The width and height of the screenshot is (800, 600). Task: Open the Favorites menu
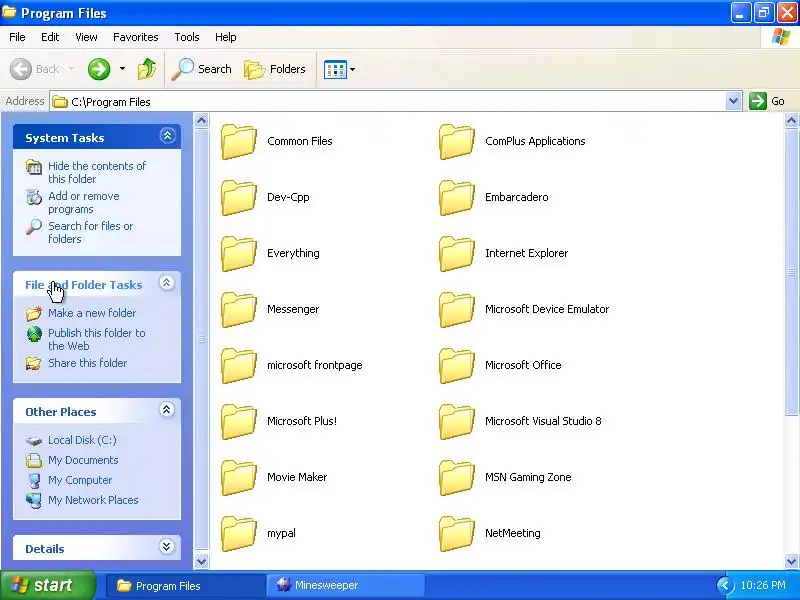click(x=136, y=37)
